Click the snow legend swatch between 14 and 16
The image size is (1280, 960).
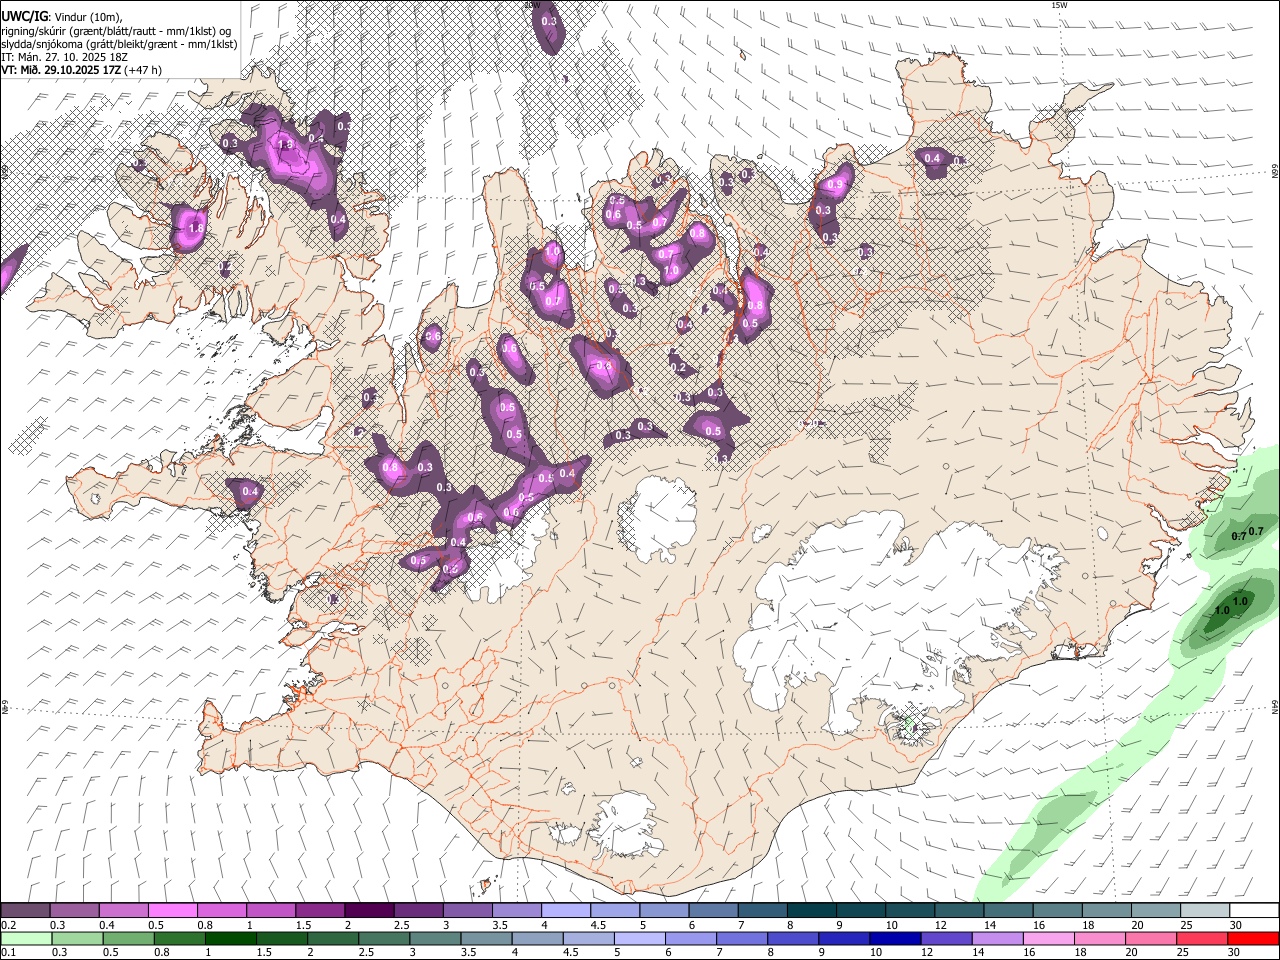(1008, 911)
